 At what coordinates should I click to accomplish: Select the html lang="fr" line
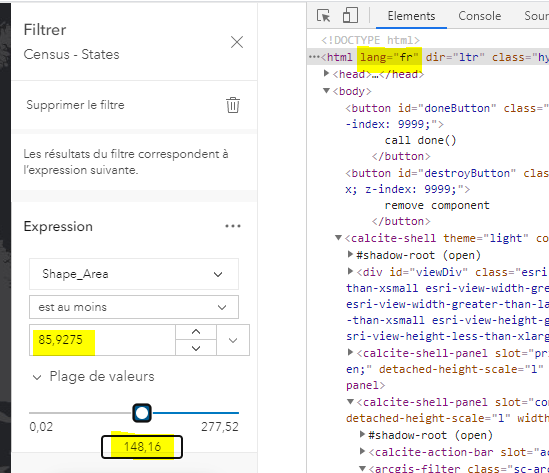428,57
